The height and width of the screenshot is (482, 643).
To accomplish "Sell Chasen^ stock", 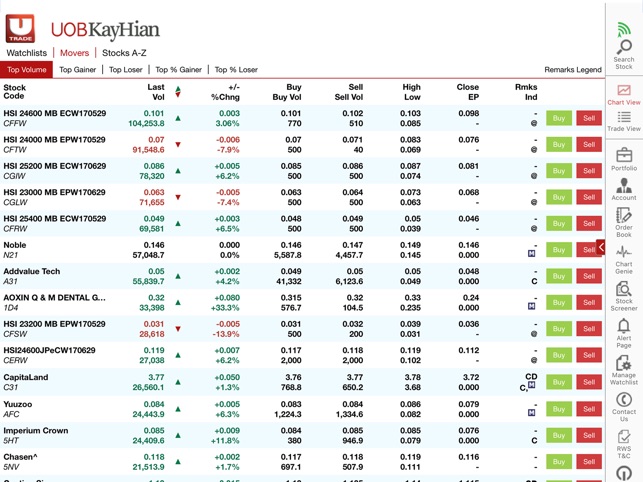I will pyautogui.click(x=589, y=461).
